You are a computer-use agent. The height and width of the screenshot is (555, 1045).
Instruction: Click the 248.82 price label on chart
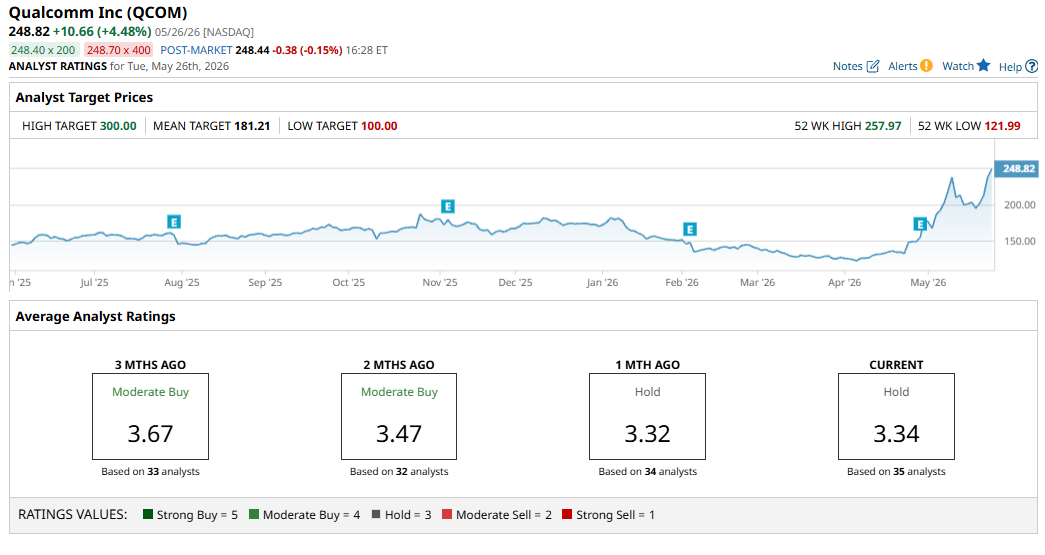click(1016, 169)
